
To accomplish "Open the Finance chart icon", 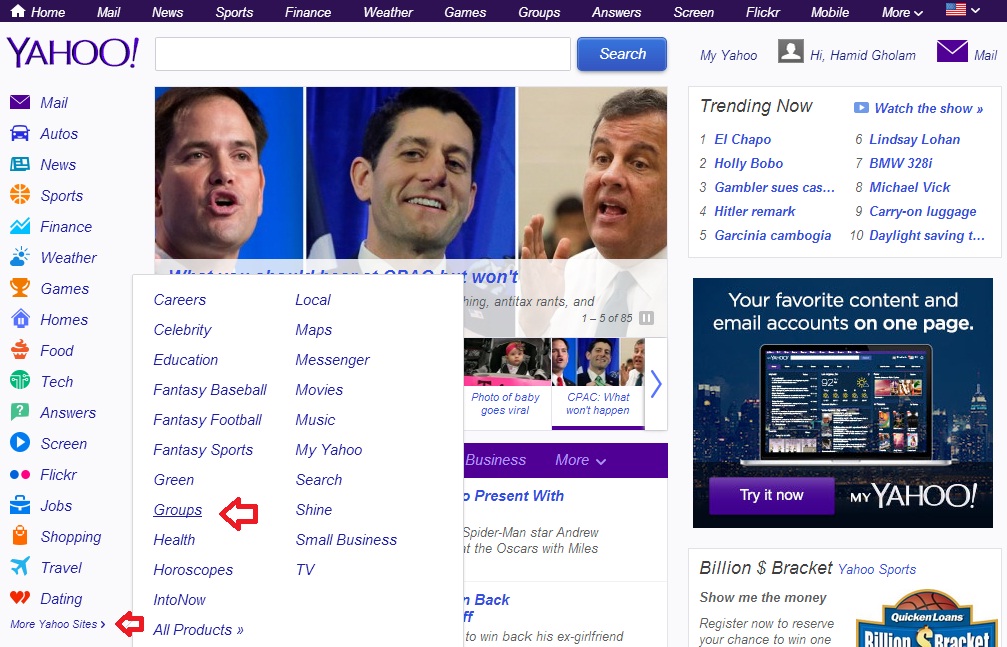I will pyautogui.click(x=20, y=226).
